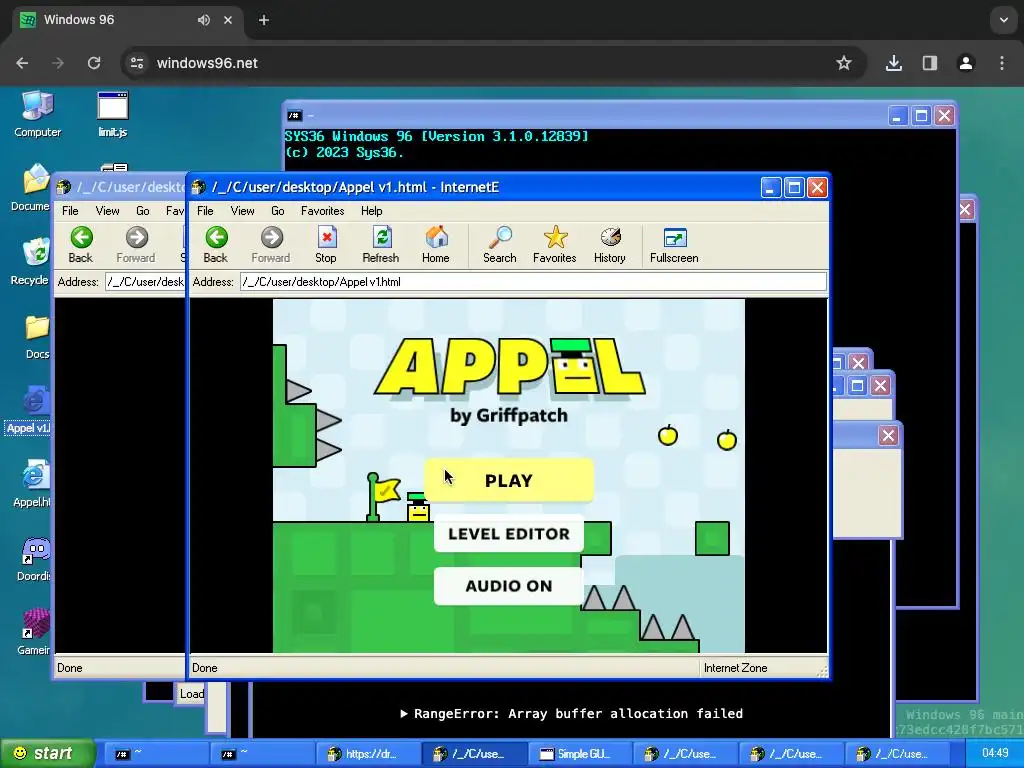Screen dimensions: 1024x768
Task: Open Chrome three-dot menu
Action: click(1002, 63)
